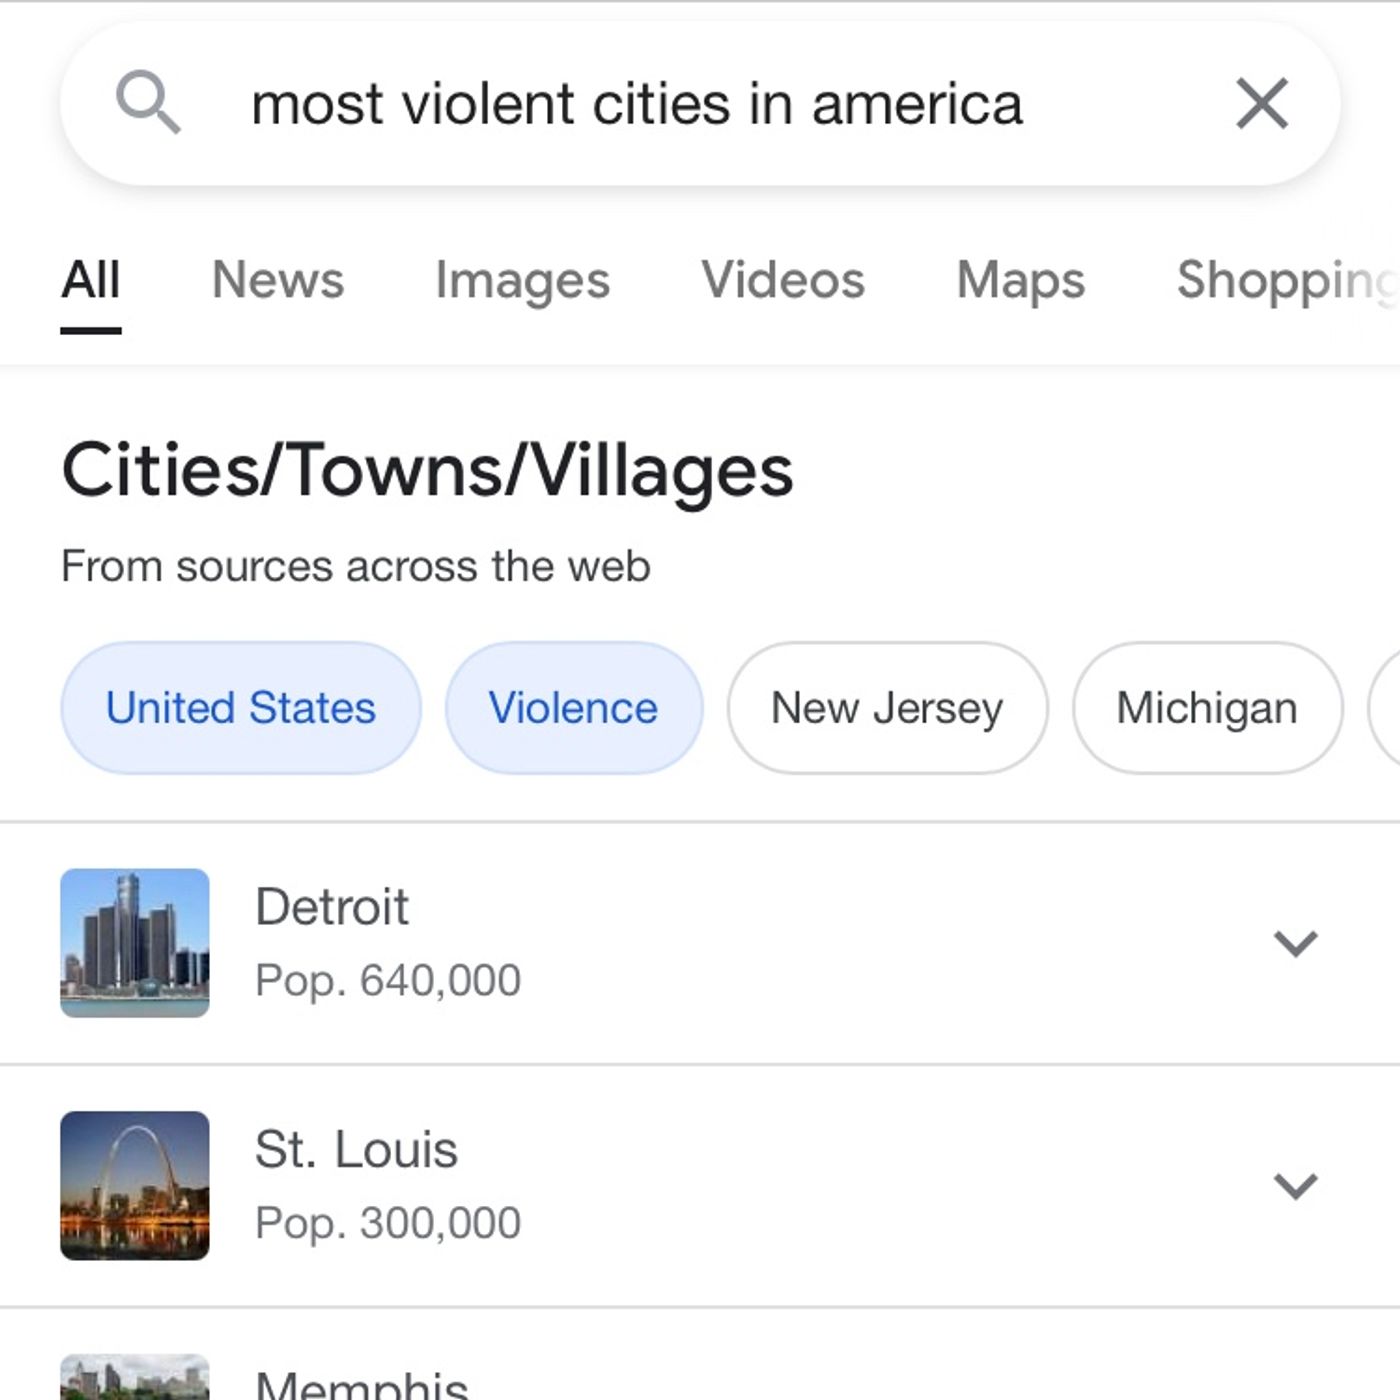
Task: Toggle the United States filter chip
Action: pos(241,708)
